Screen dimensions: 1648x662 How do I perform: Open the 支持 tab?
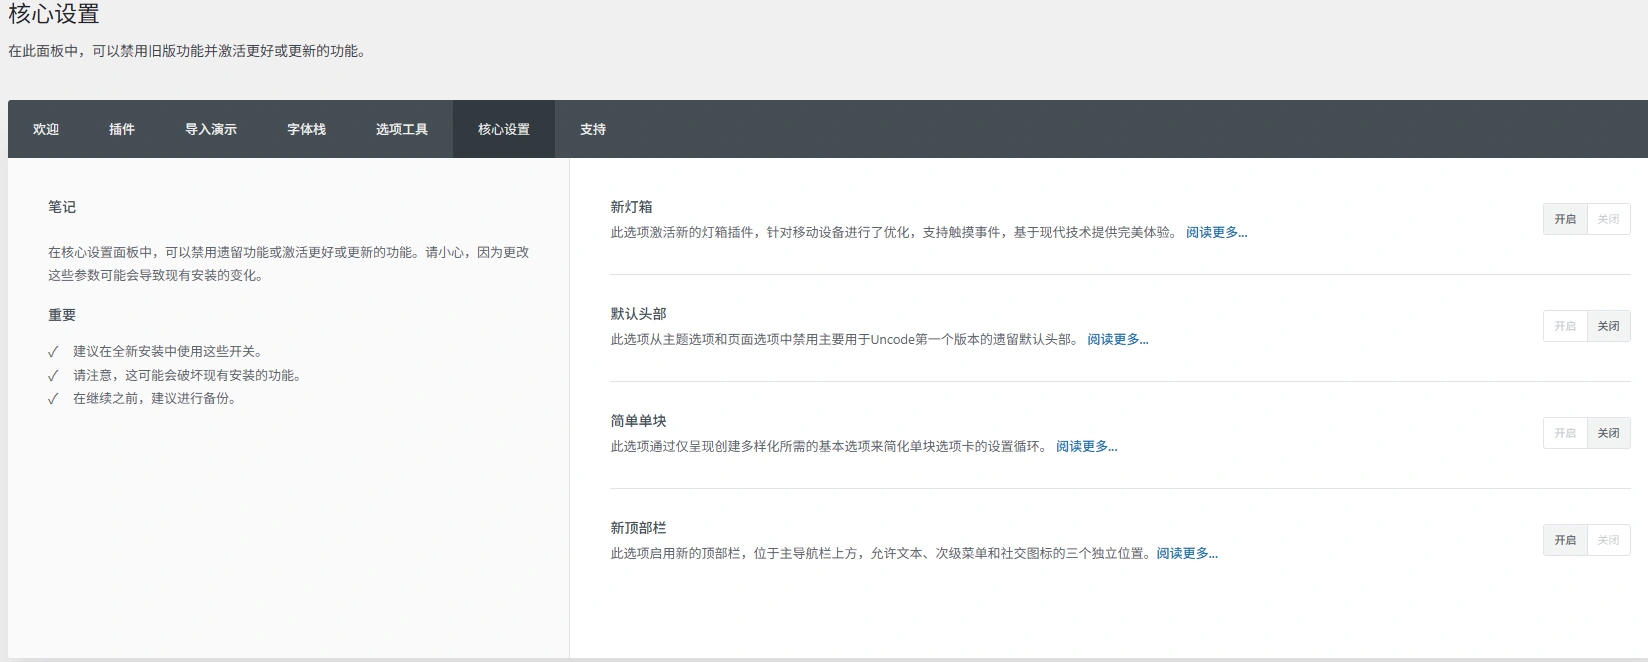593,129
